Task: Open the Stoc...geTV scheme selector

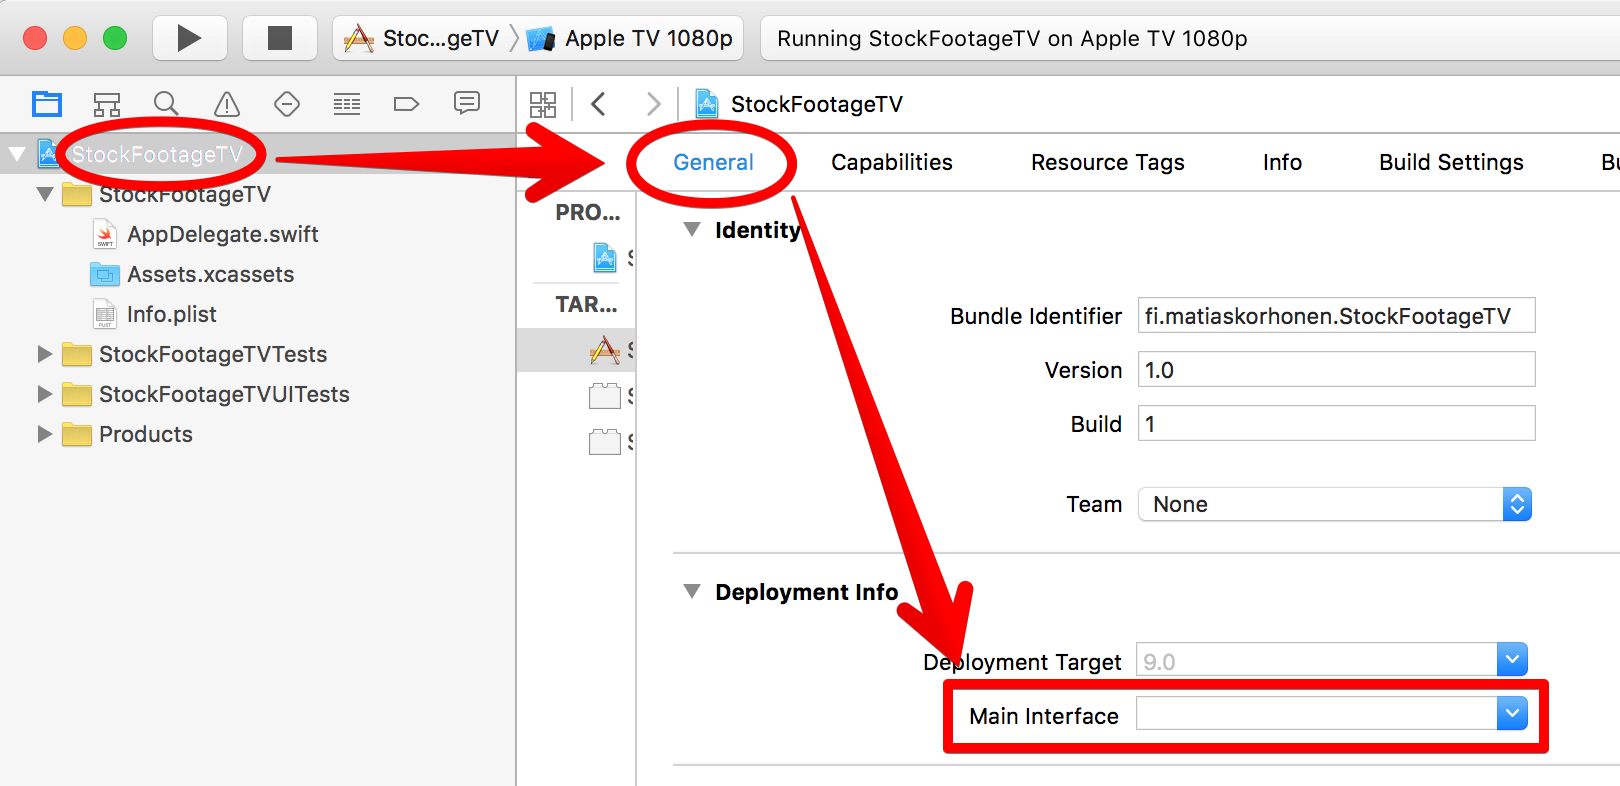Action: [421, 38]
